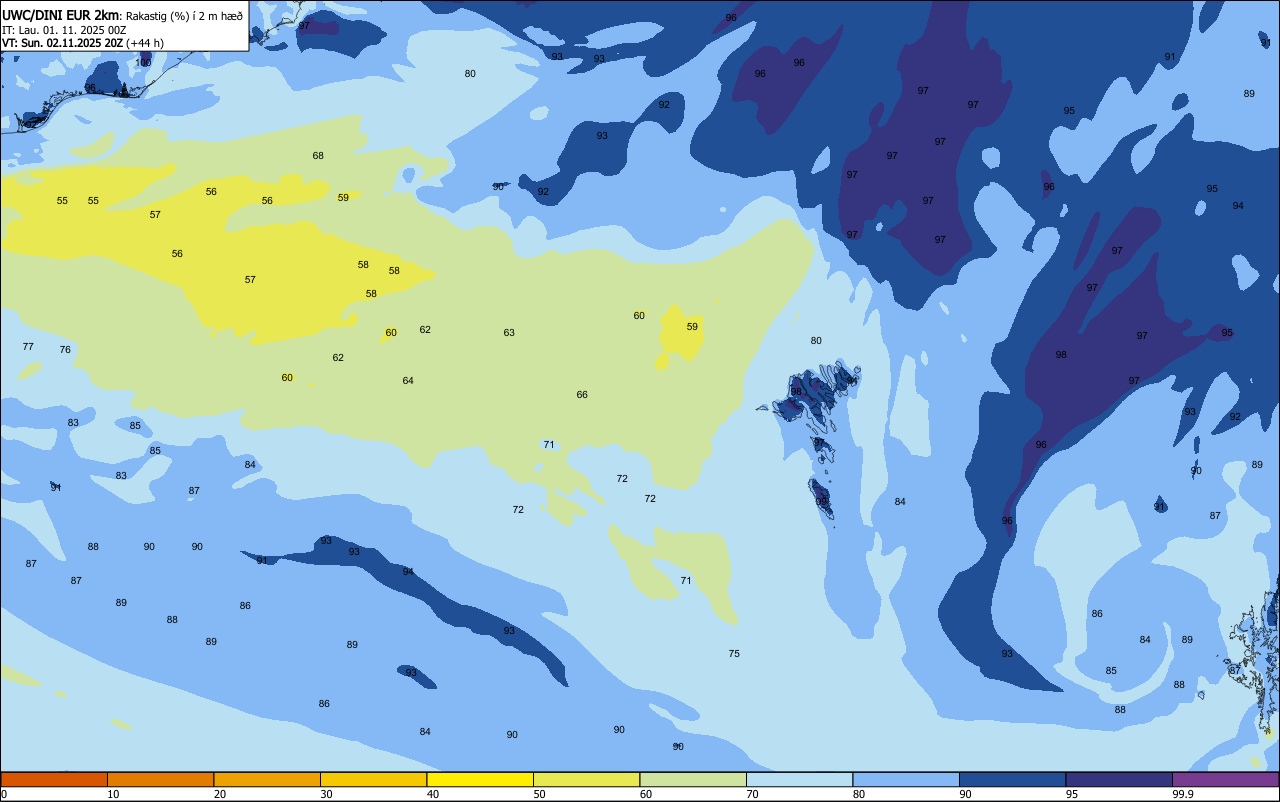Click the 'VT: Sun. 02.11.2025 20Z' line
Image resolution: width=1280 pixels, height=802 pixels.
tap(63, 43)
